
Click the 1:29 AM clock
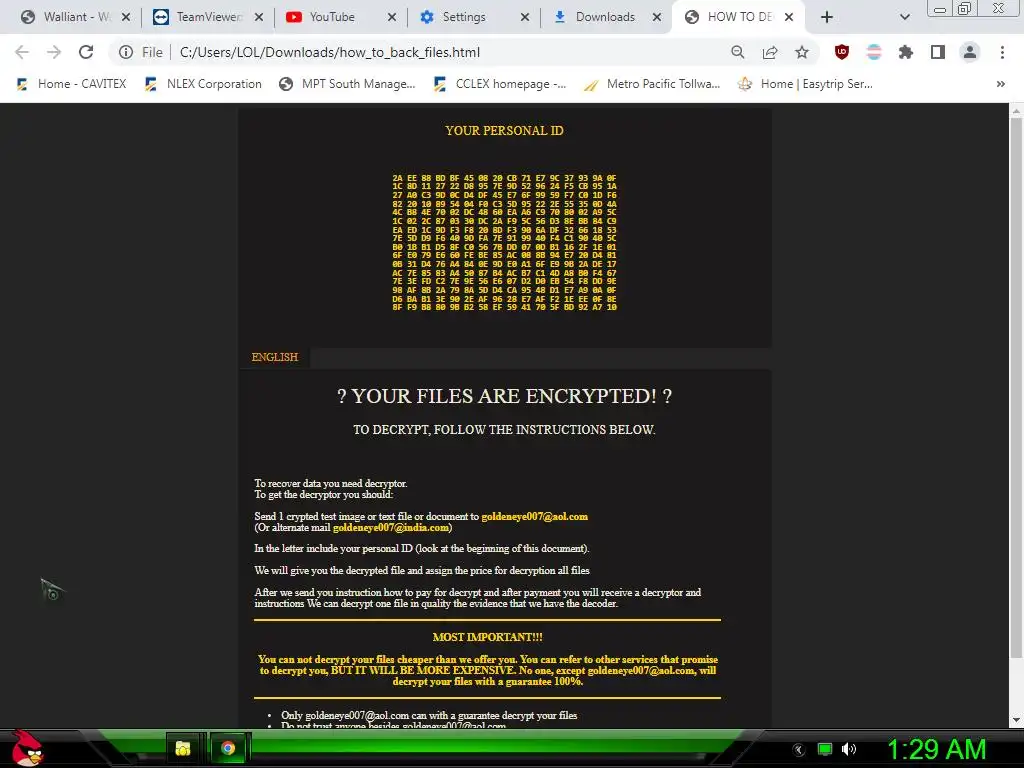(936, 749)
